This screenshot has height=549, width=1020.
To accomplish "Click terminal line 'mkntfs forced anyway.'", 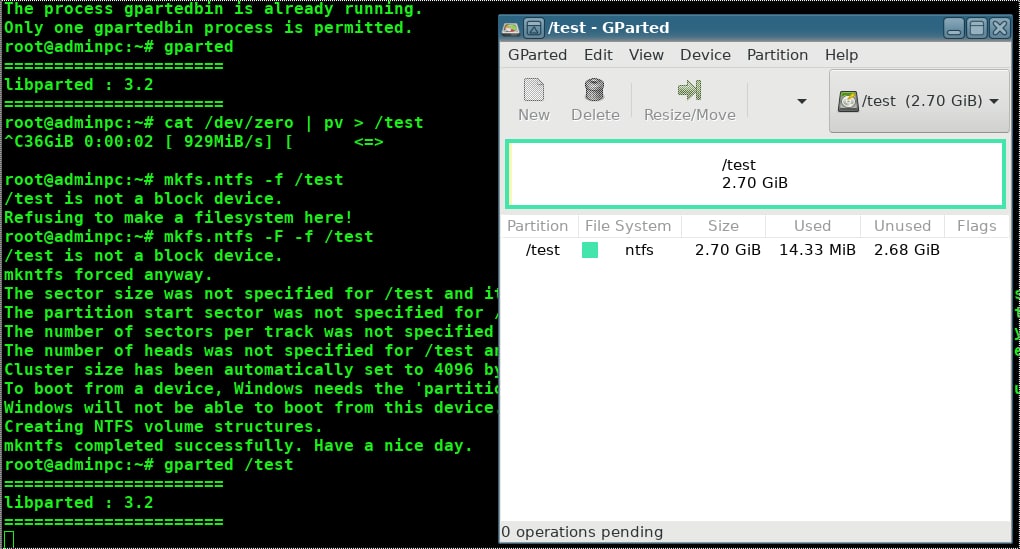I will [x=109, y=275].
